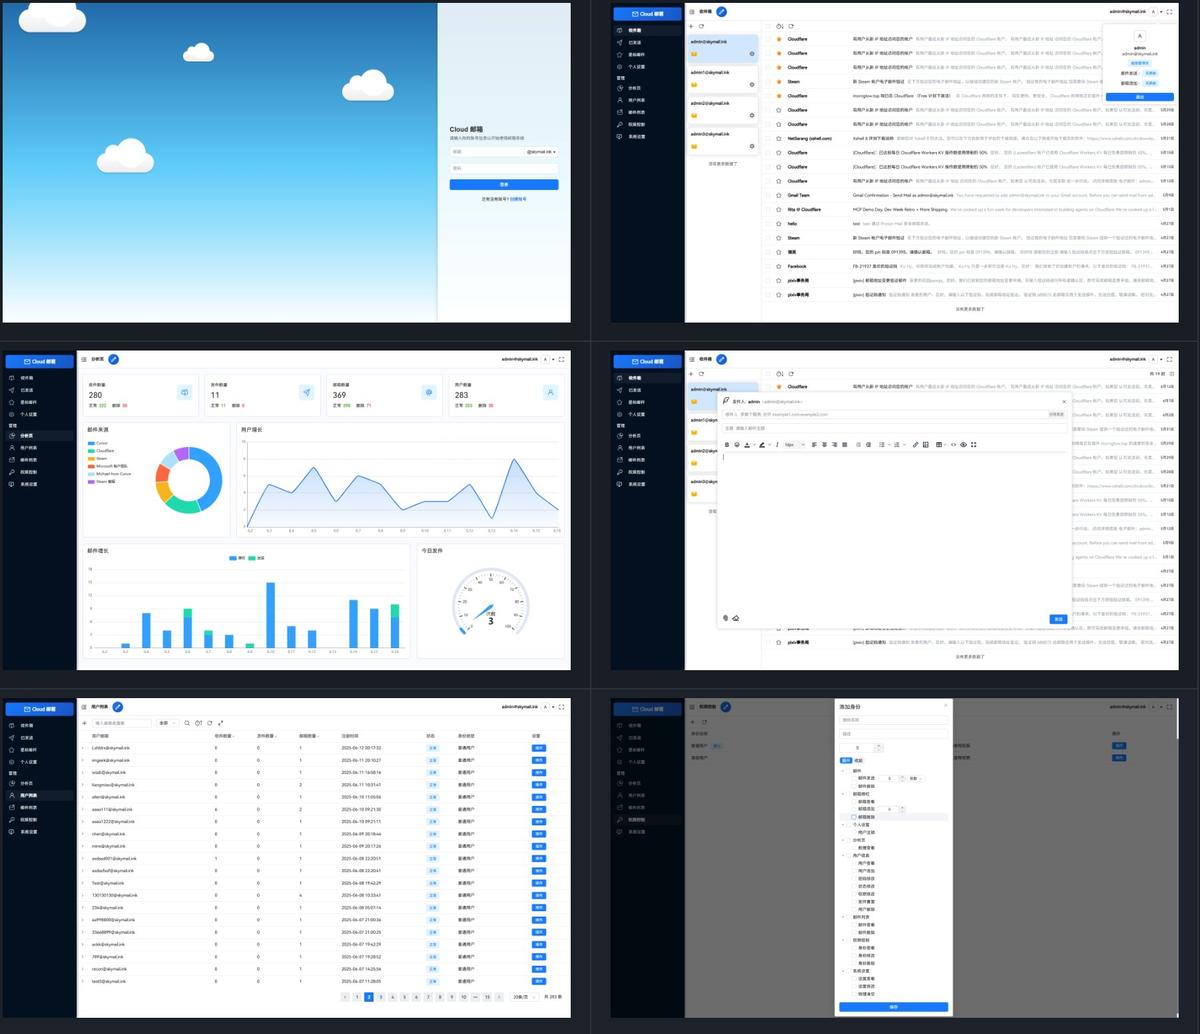Open the eye preview icon in compose toolbar
1200x1034 pixels.
click(963, 445)
